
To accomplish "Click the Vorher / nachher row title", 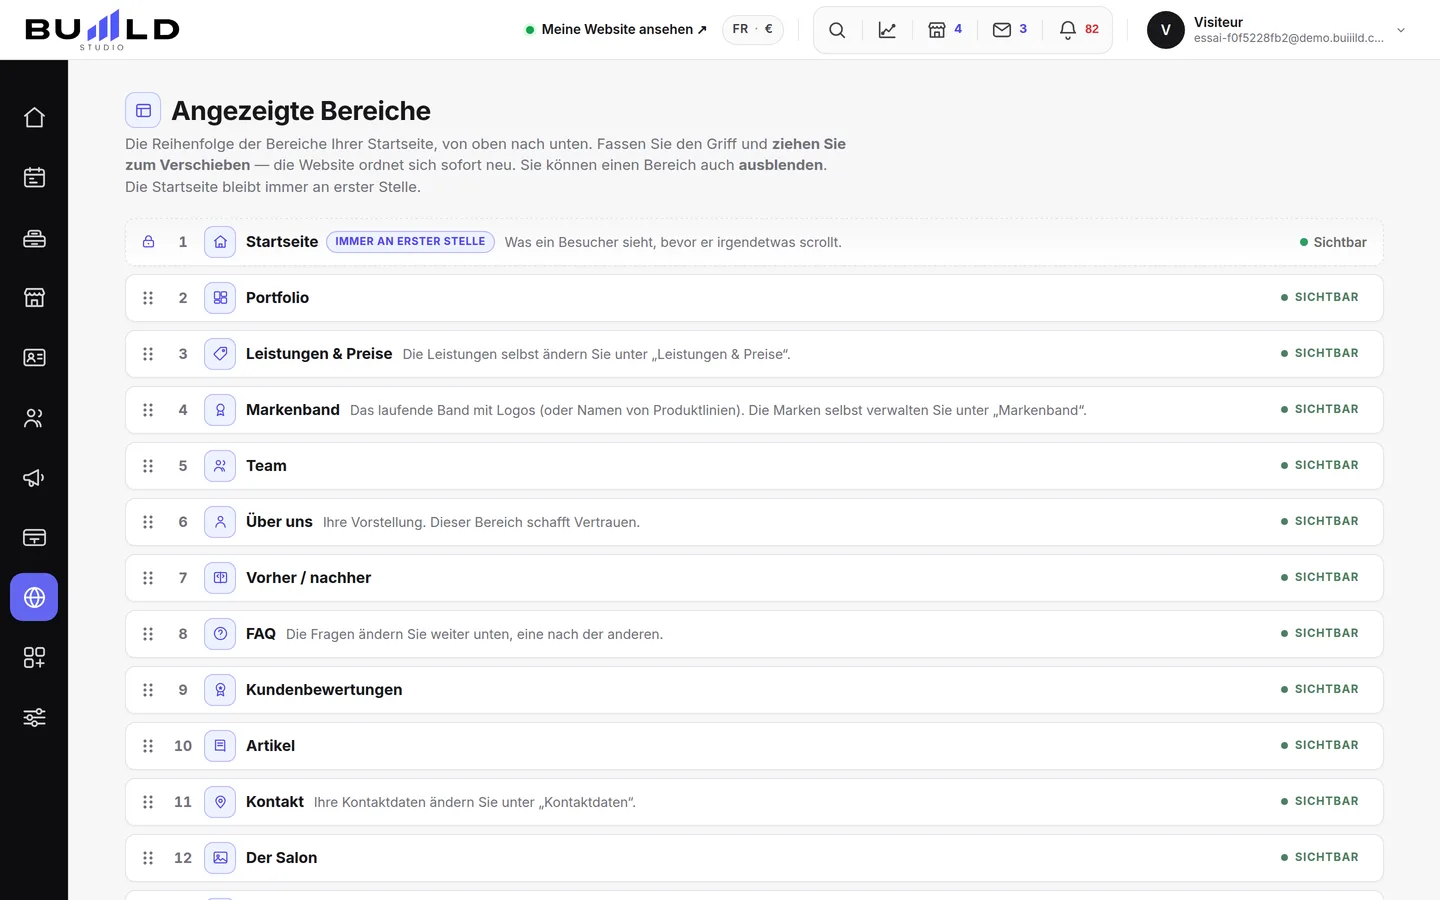I will pyautogui.click(x=308, y=578).
